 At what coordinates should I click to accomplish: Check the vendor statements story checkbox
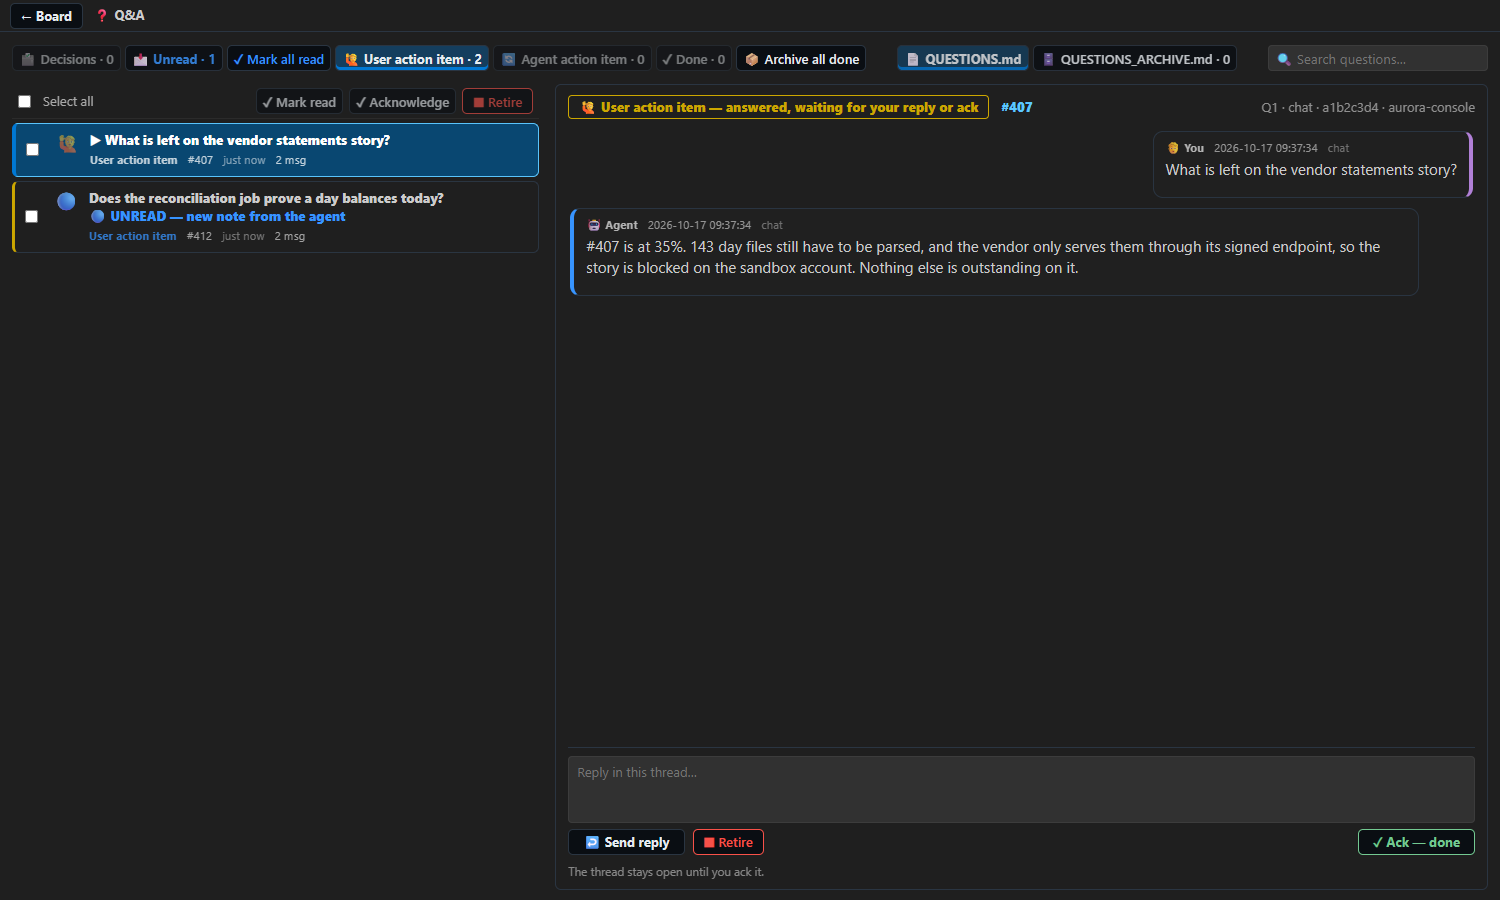coord(32,149)
